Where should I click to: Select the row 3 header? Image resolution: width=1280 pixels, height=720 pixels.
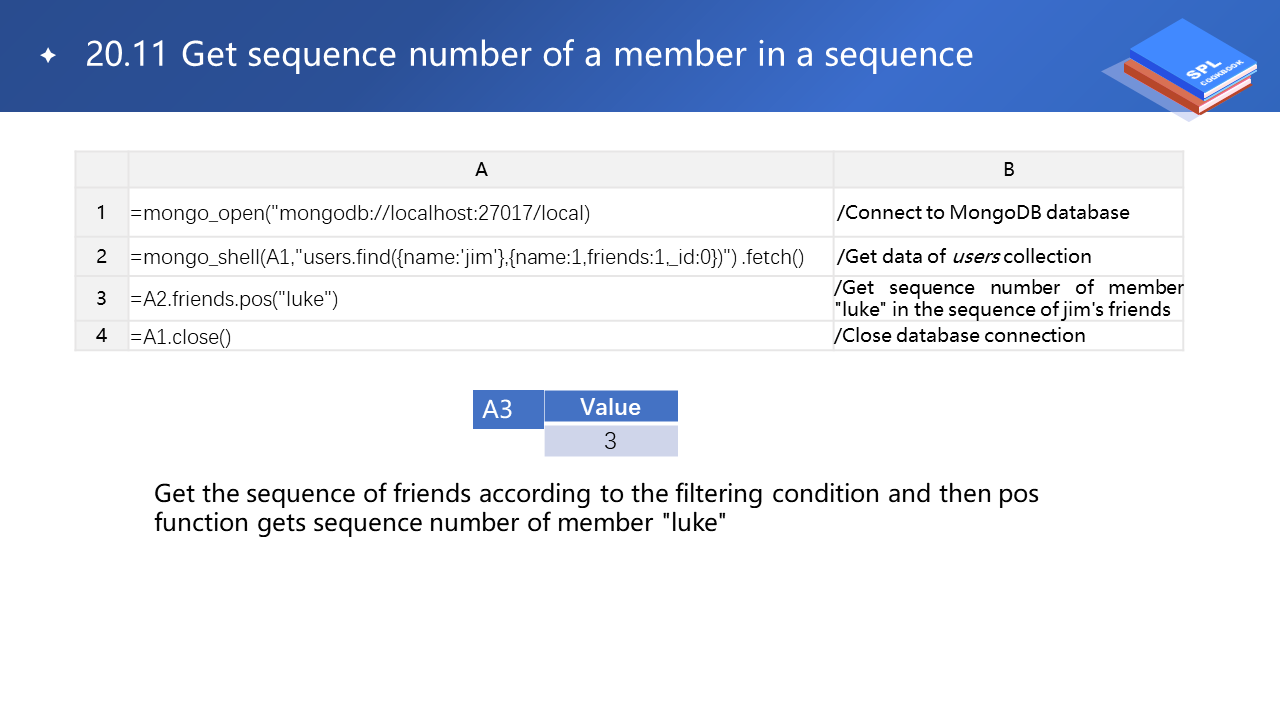101,299
